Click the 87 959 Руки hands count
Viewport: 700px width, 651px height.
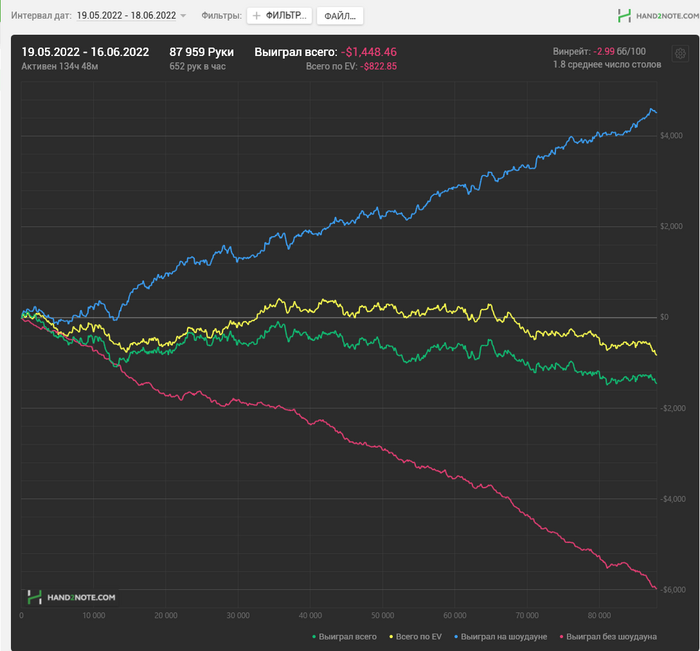point(201,52)
